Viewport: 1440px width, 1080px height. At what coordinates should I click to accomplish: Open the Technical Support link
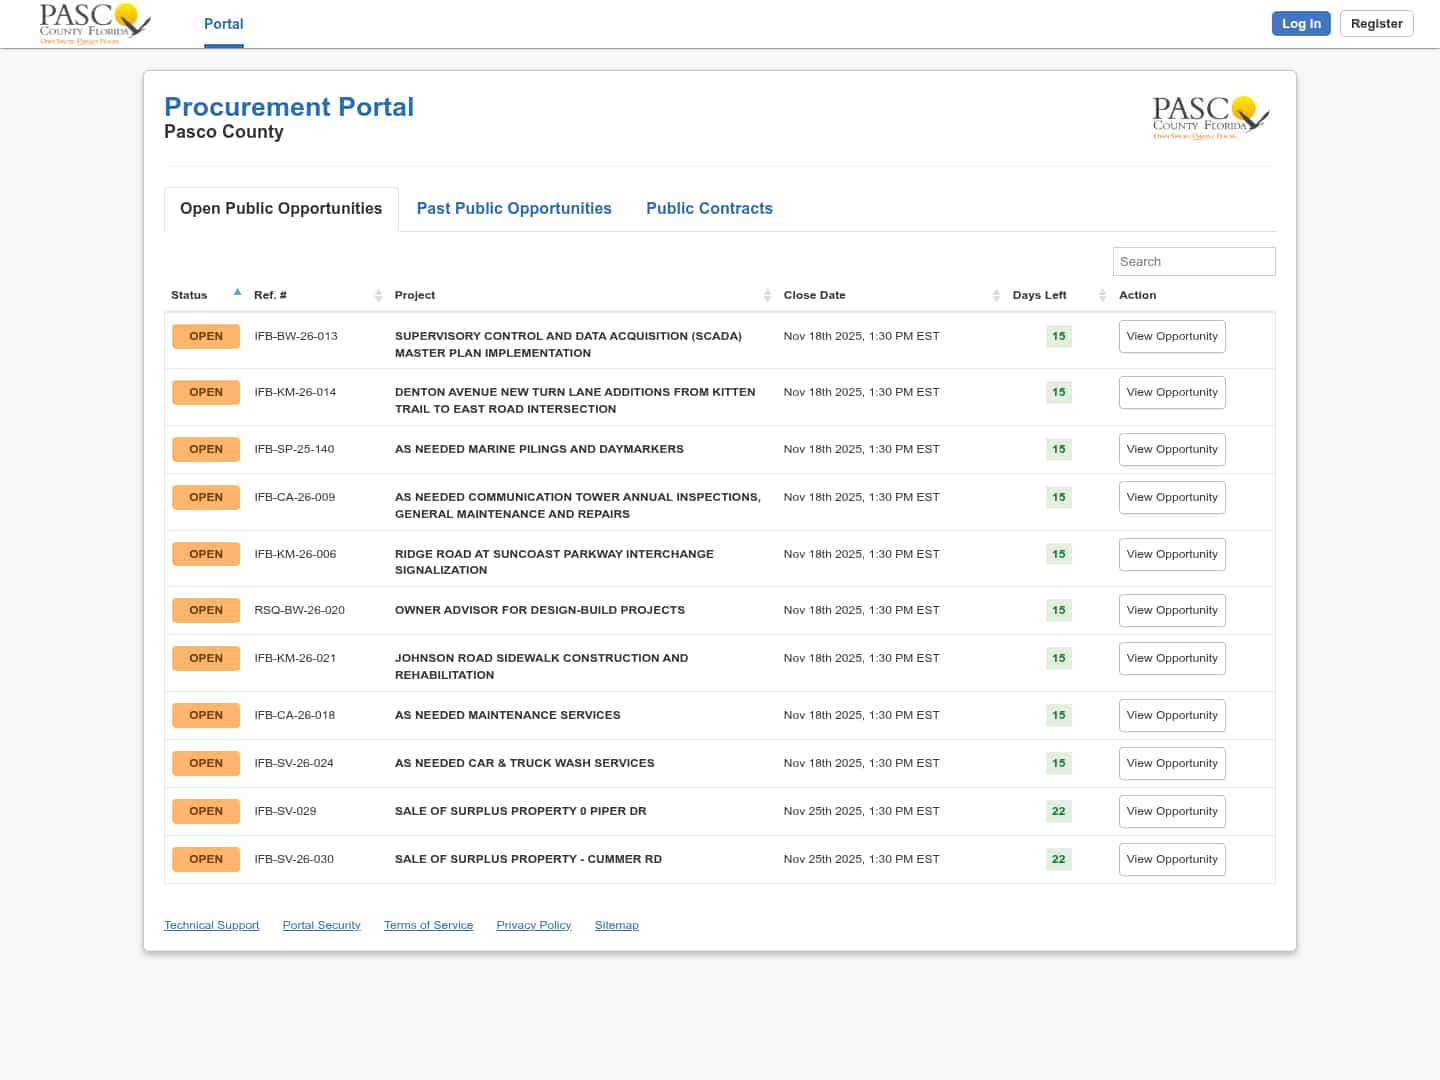[212, 926]
